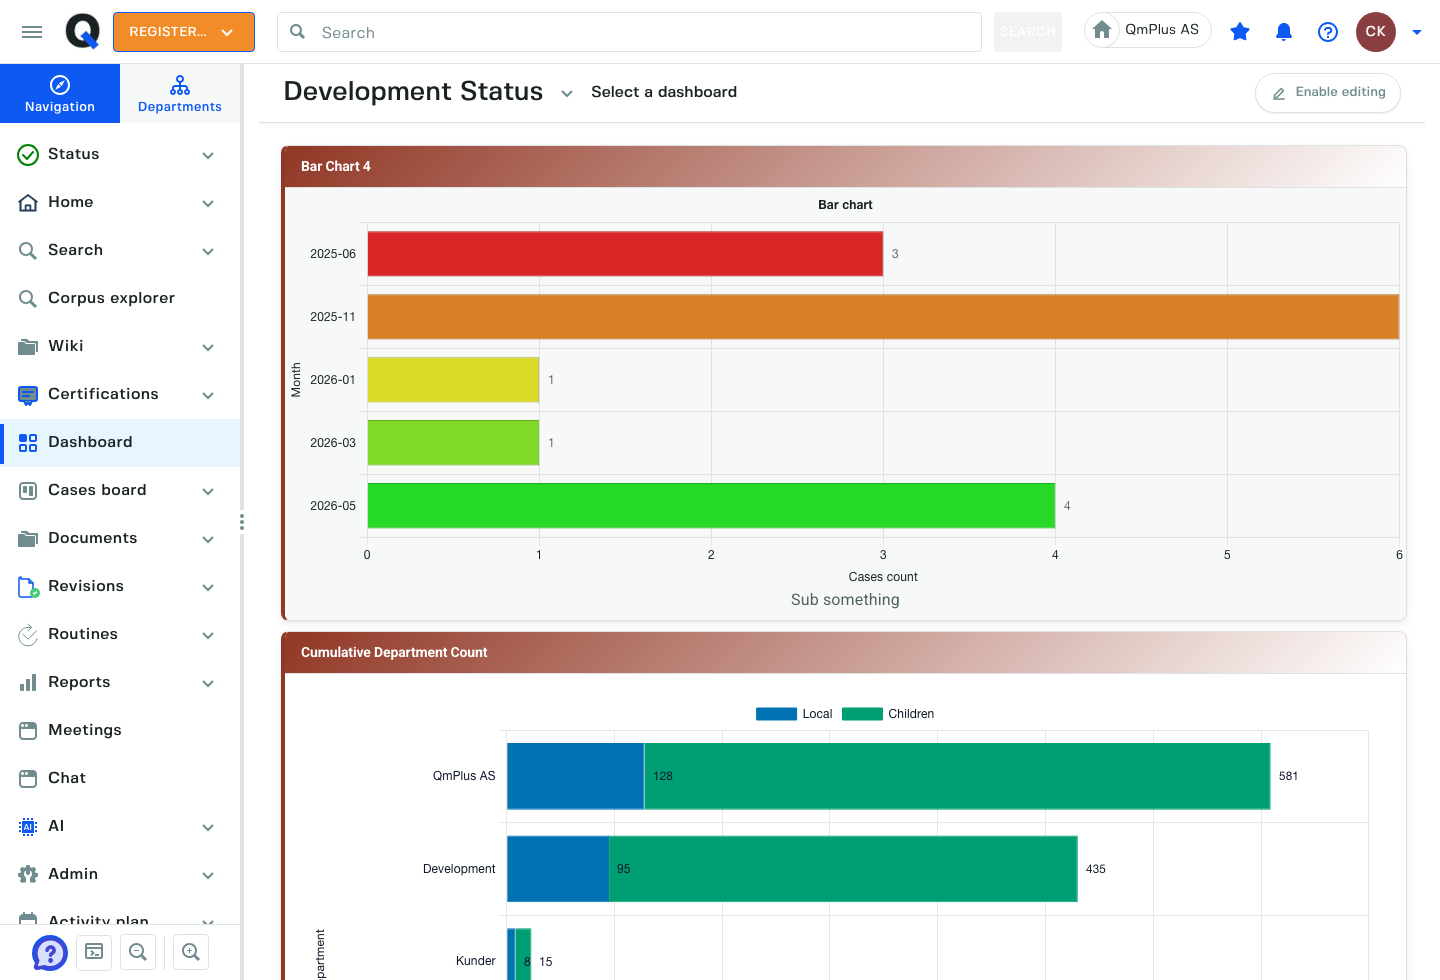Open the hamburger menu
This screenshot has height=980, width=1440.
click(x=32, y=32)
